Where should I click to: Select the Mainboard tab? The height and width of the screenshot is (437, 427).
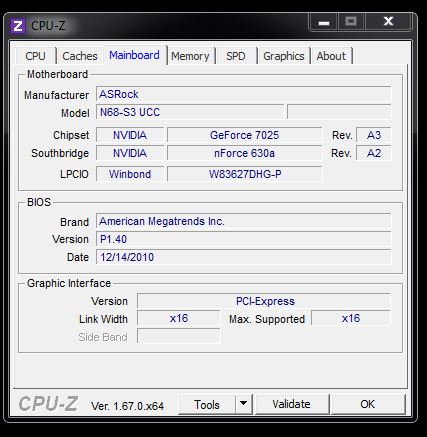[134, 55]
